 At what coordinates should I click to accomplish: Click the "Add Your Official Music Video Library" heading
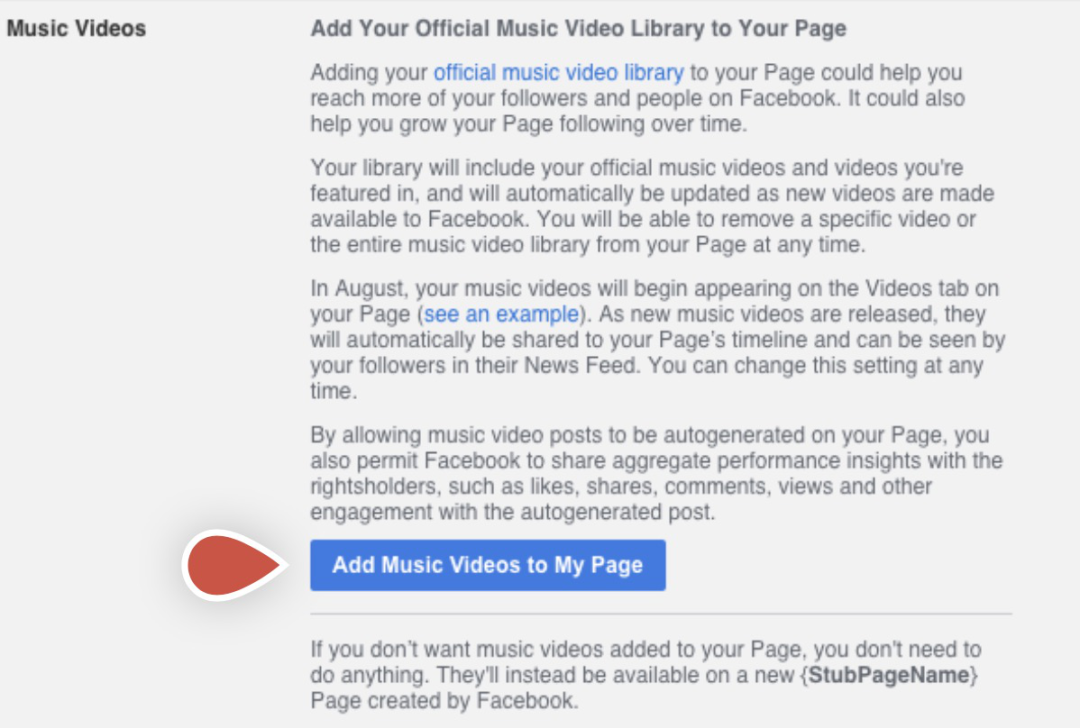[x=579, y=28]
